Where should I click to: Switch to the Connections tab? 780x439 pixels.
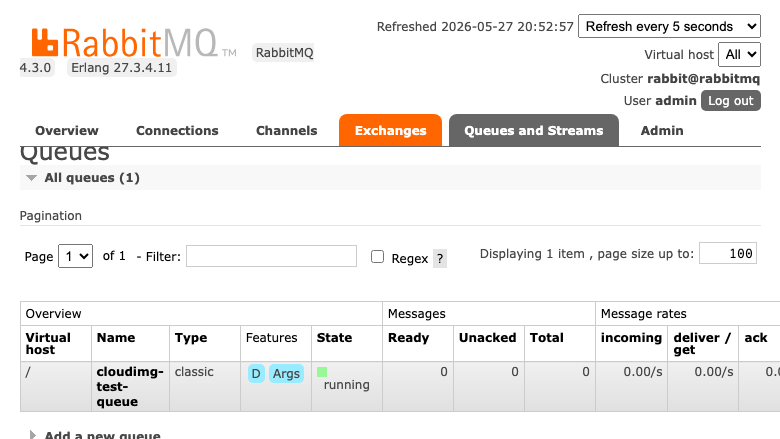pyautogui.click(x=177, y=130)
